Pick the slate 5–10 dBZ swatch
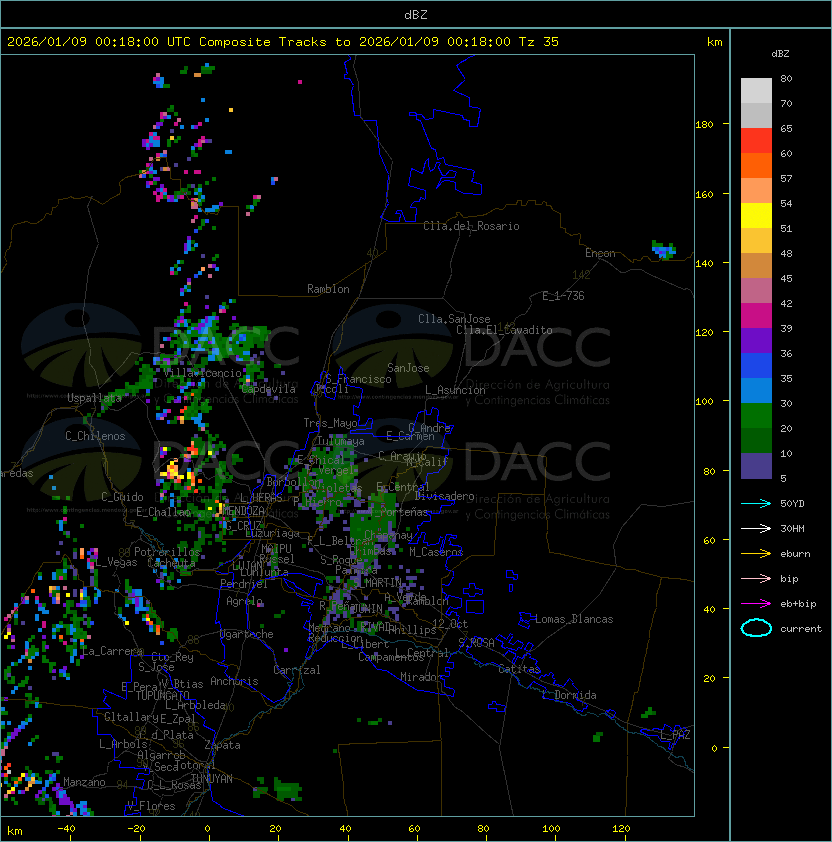832x842 pixels. pos(756,466)
